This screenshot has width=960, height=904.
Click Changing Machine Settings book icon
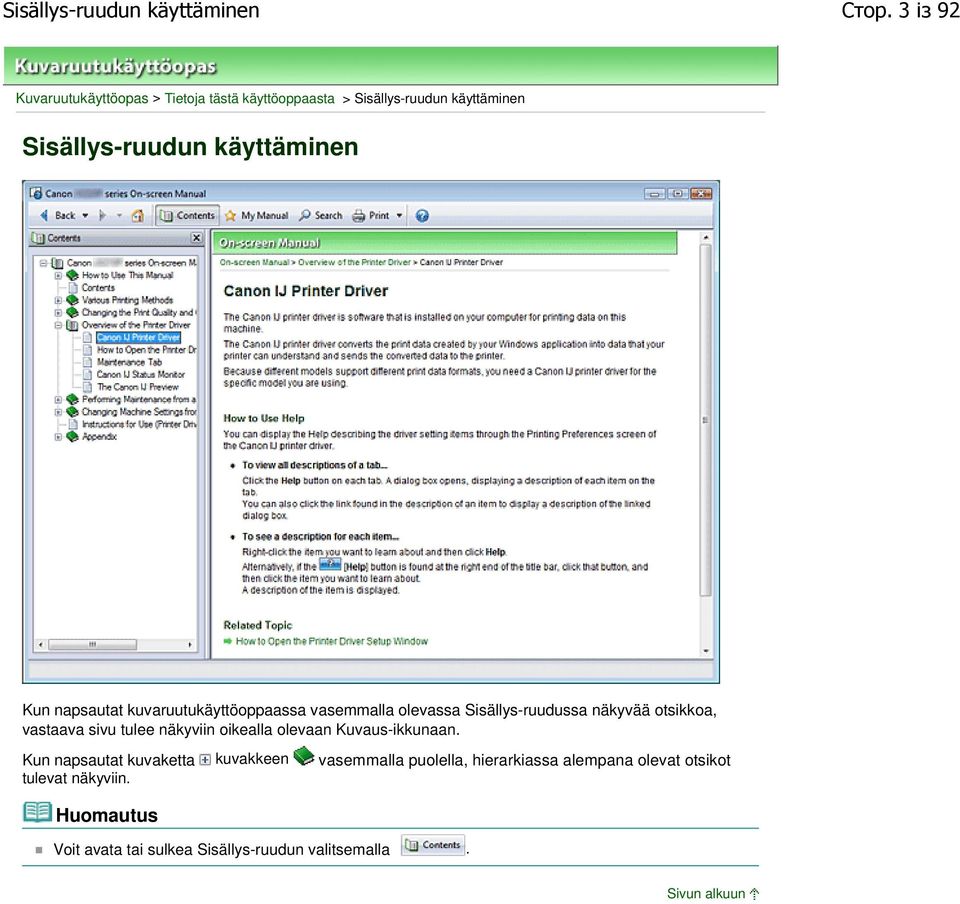pos(72,412)
